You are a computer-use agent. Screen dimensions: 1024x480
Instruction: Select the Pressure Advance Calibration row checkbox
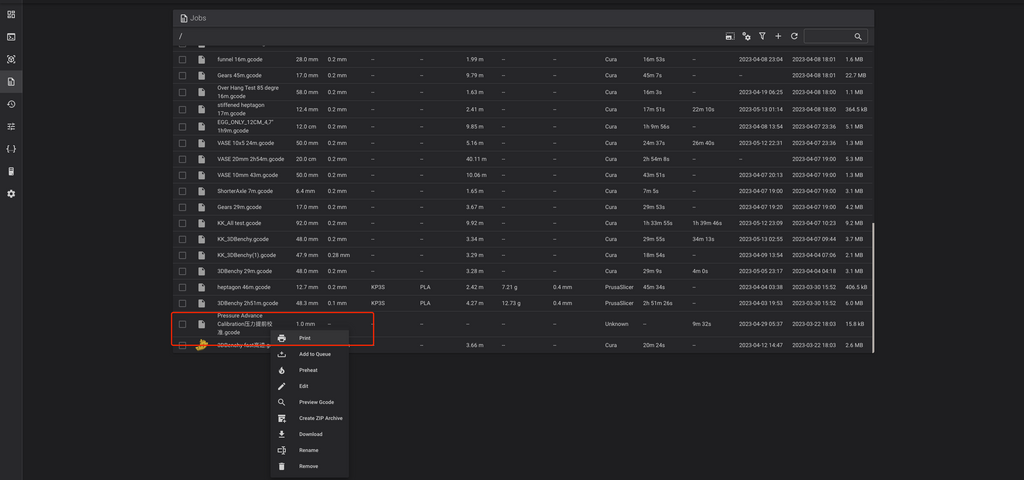pyautogui.click(x=183, y=324)
